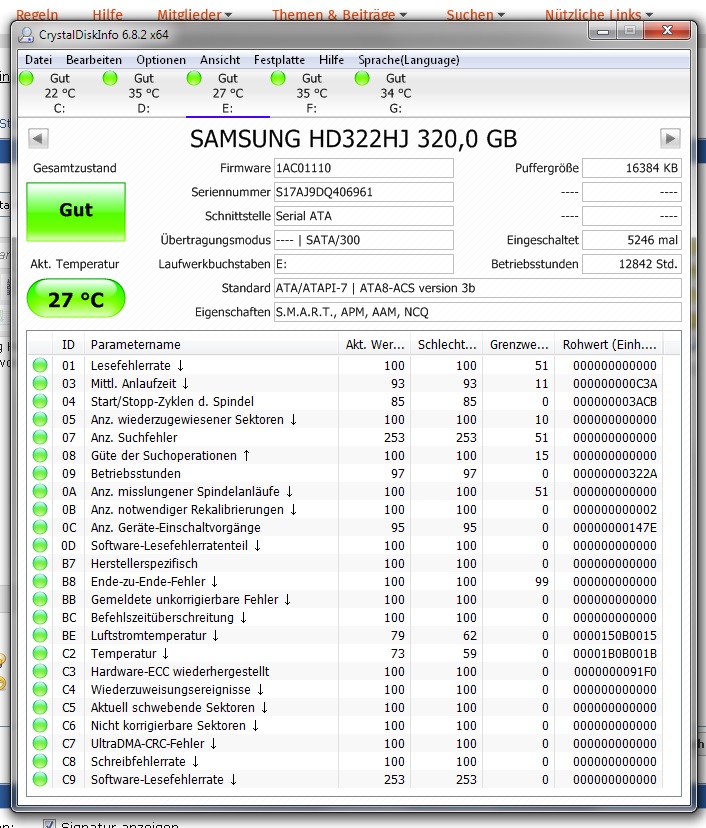Select drive C: green status indicator
The height and width of the screenshot is (828, 706).
pos(26,78)
